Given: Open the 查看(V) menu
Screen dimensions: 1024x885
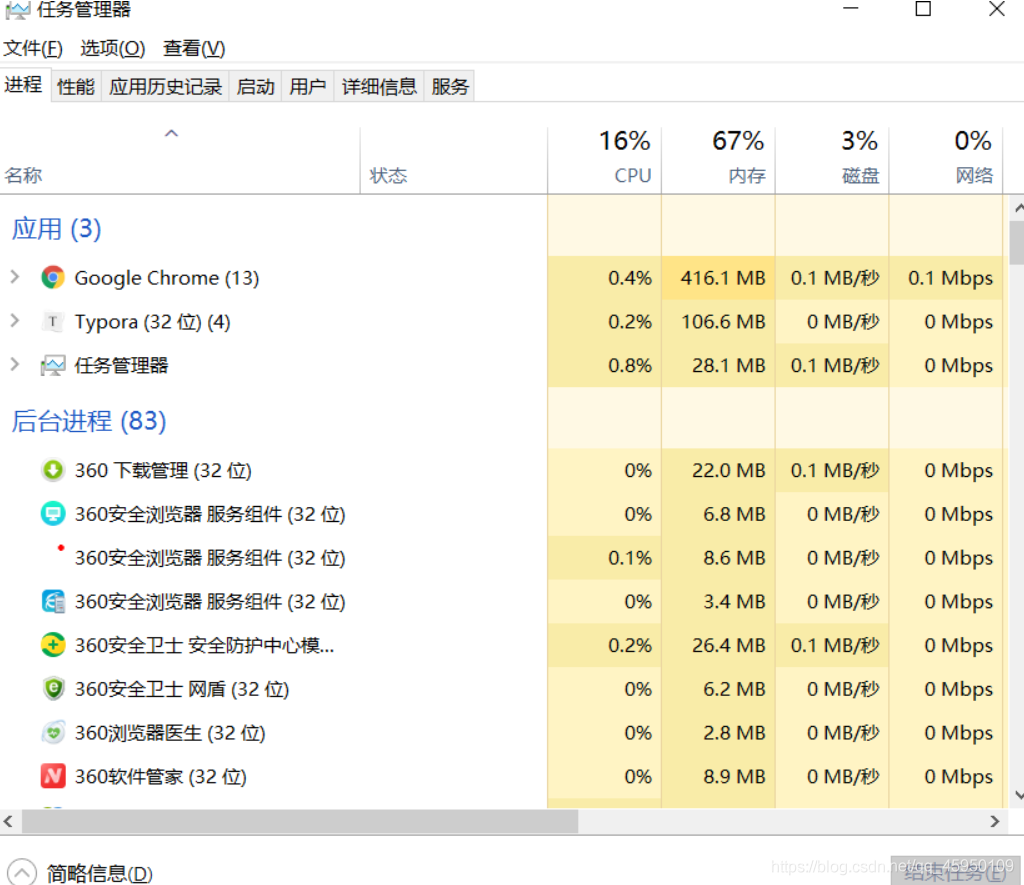Looking at the screenshot, I should (194, 48).
